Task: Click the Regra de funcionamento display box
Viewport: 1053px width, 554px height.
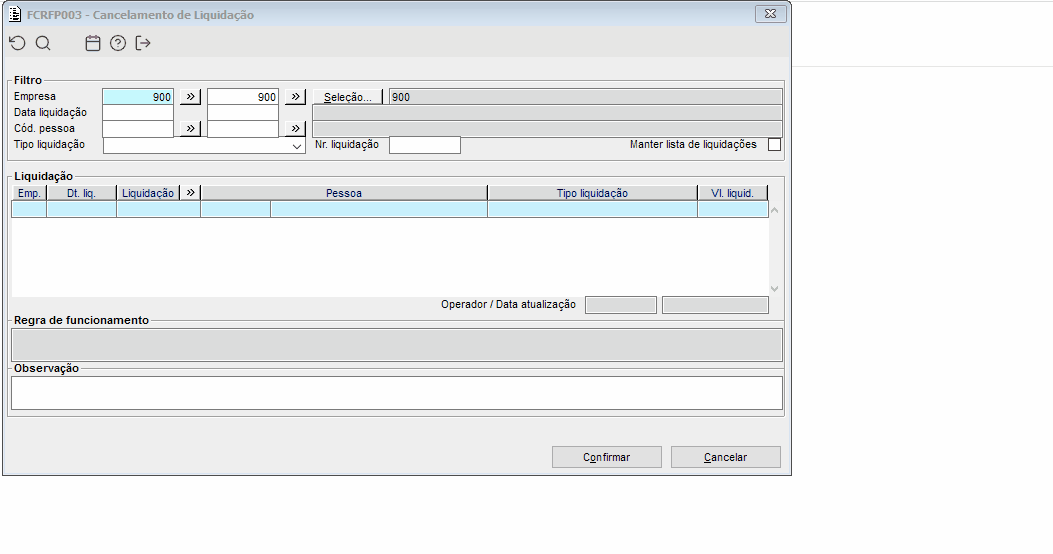Action: point(397,345)
